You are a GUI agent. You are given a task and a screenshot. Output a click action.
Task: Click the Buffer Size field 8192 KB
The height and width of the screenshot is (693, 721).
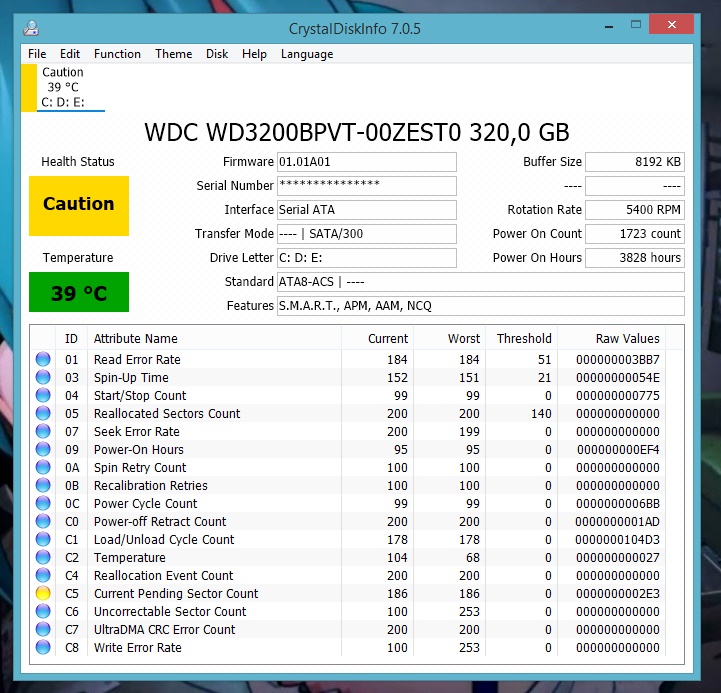point(635,162)
